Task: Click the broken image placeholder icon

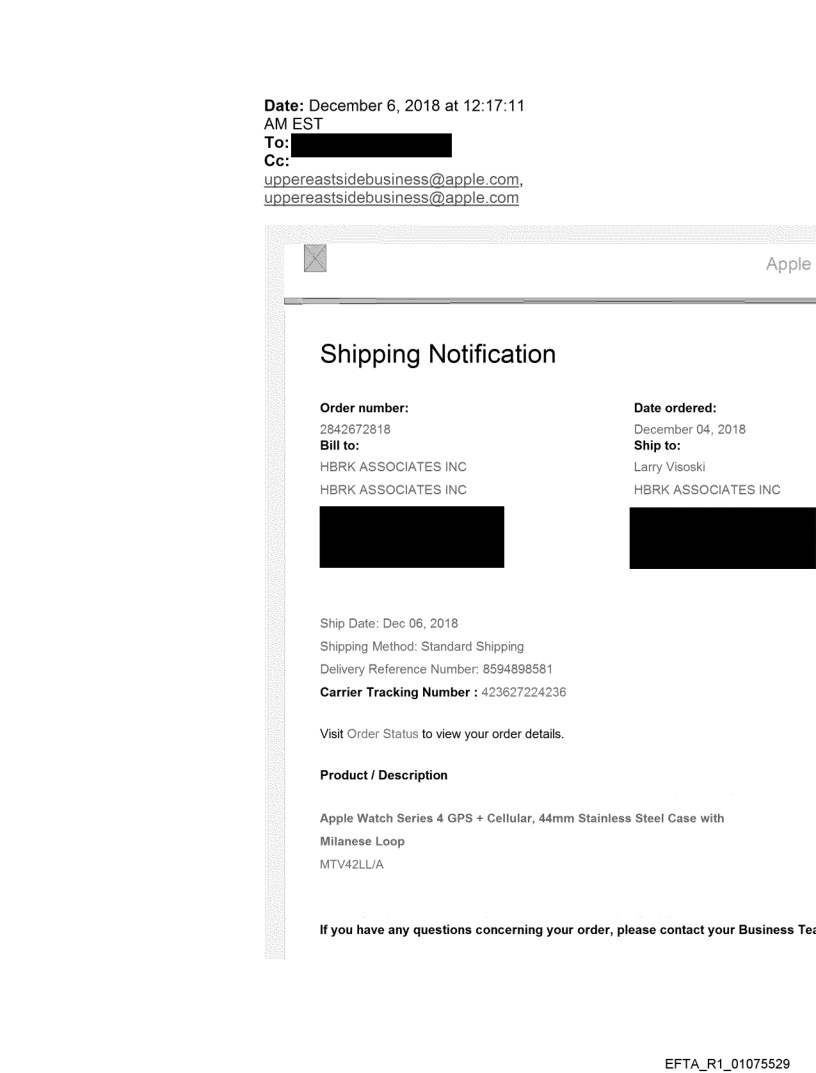Action: [315, 260]
